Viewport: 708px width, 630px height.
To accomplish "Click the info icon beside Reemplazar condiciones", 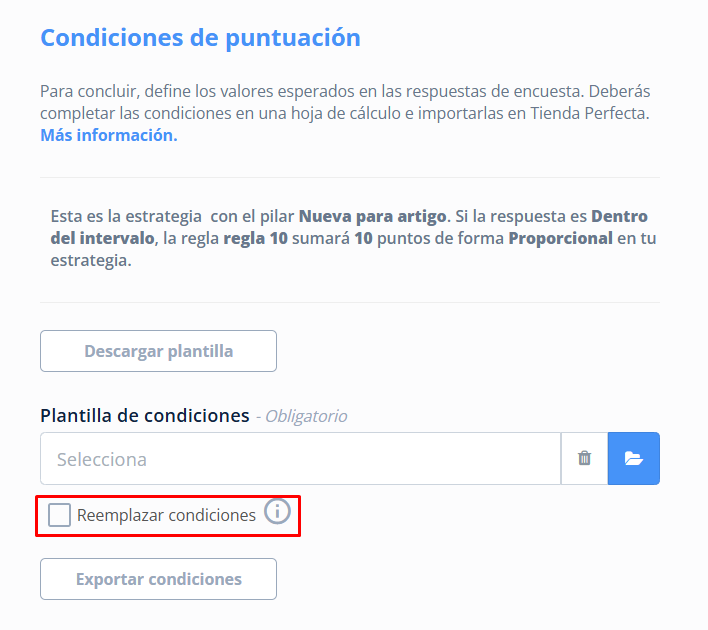I will (x=277, y=511).
